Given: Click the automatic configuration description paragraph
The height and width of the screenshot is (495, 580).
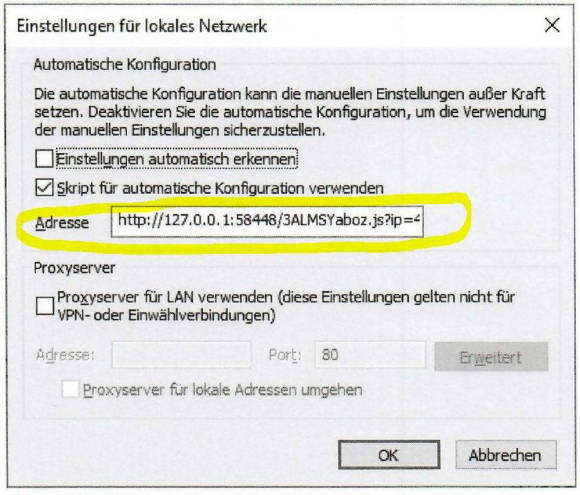Looking at the screenshot, I should pos(290,112).
